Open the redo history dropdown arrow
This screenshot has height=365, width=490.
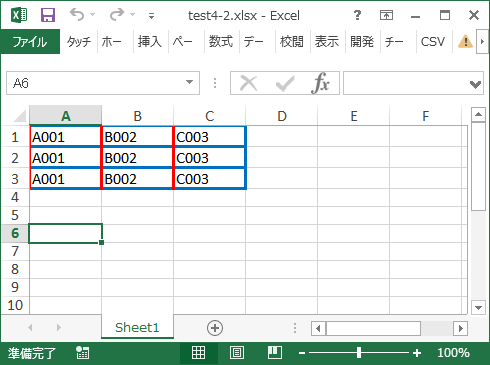[x=133, y=15]
